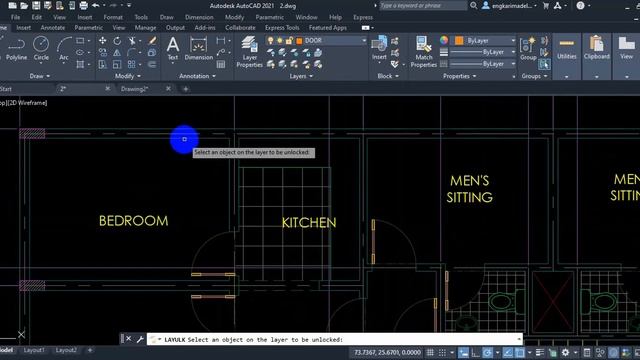Screen dimensions: 640x360
Task: Insert a Table from Annotation panel
Action: click(x=221, y=64)
